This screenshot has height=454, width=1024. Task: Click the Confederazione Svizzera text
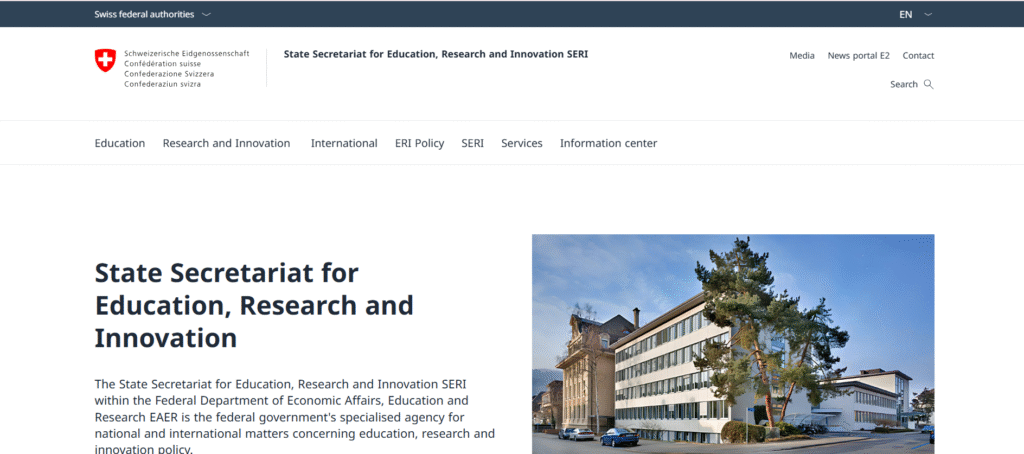(168, 74)
